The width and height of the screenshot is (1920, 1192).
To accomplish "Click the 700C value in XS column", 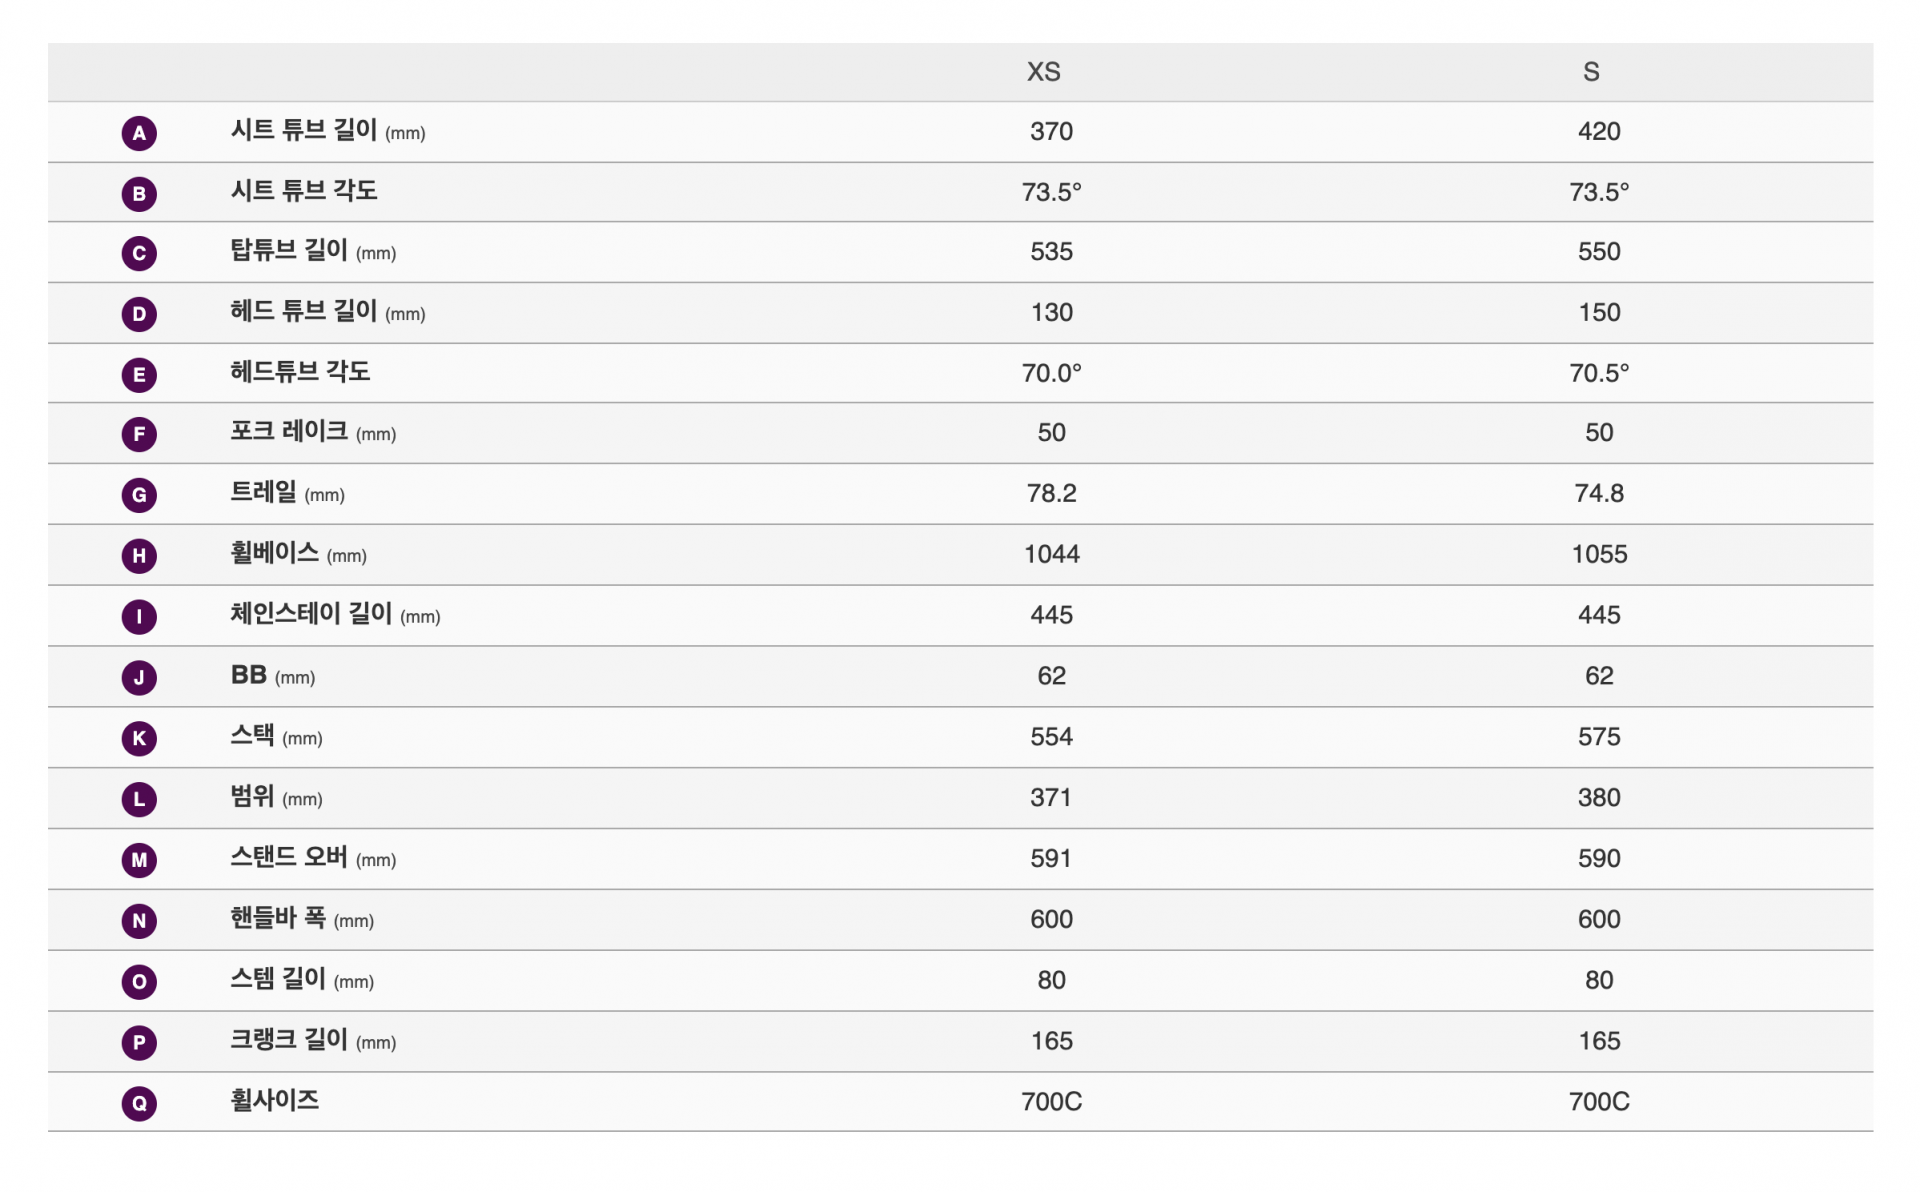I will 1052,1102.
